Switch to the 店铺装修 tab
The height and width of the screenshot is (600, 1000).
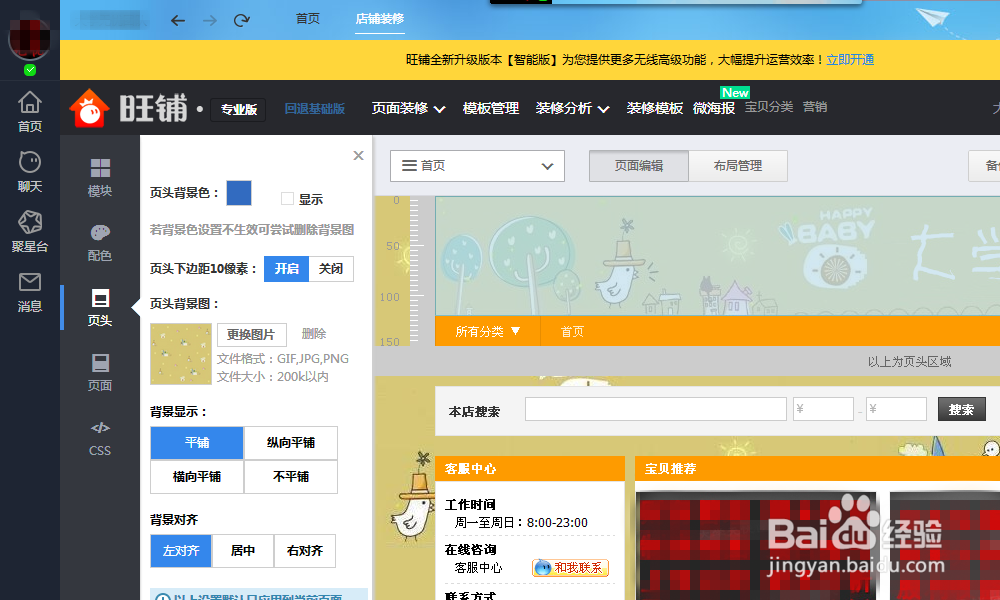379,19
